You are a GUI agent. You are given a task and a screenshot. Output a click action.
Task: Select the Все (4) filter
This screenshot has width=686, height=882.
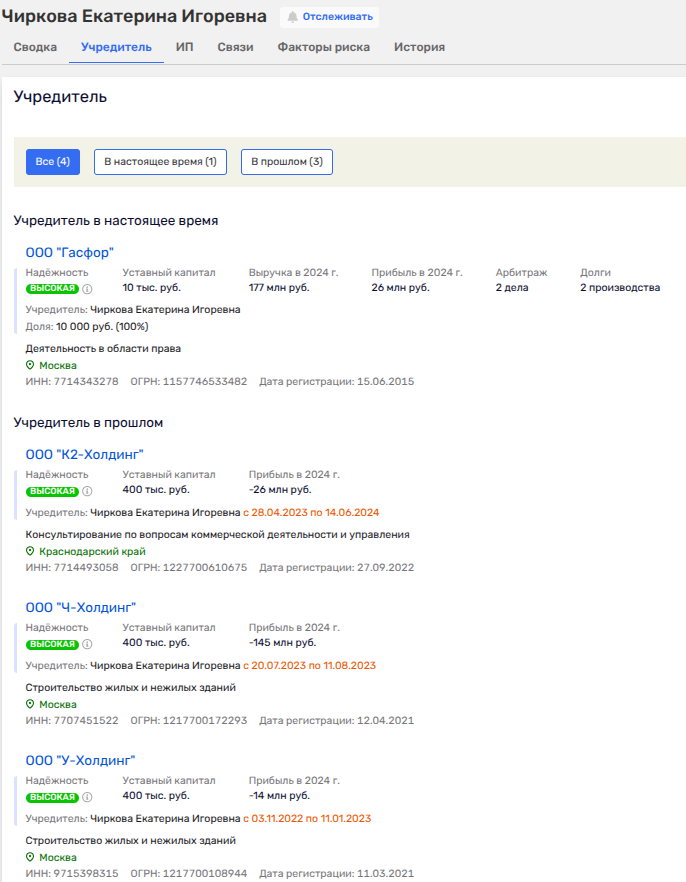[x=53, y=162]
